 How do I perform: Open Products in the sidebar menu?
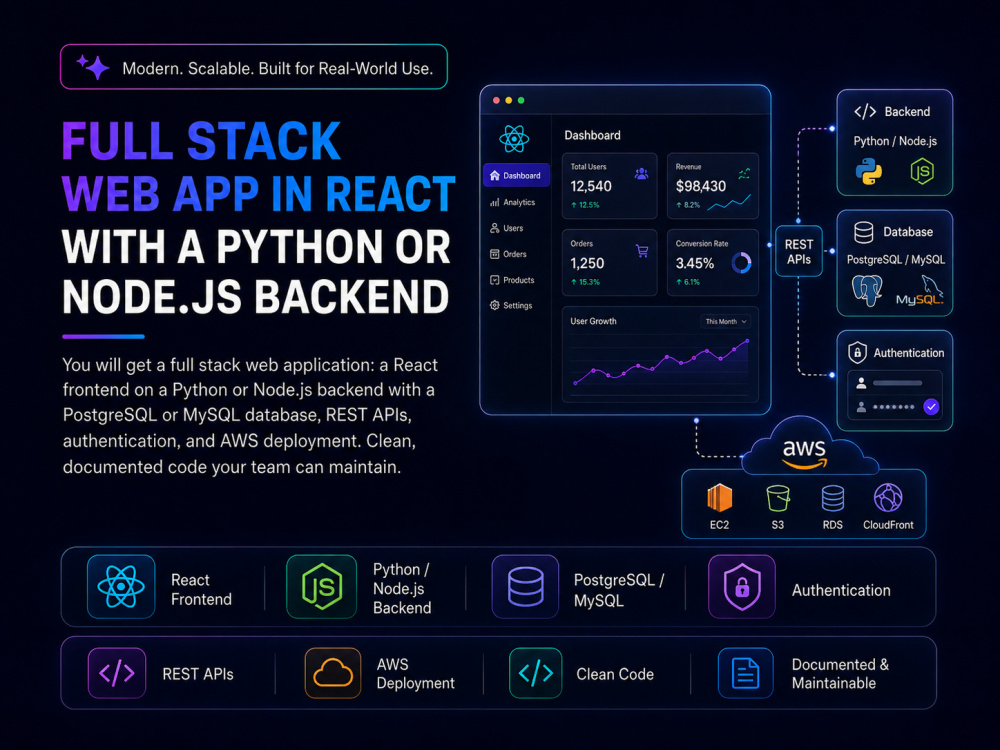click(x=512, y=280)
